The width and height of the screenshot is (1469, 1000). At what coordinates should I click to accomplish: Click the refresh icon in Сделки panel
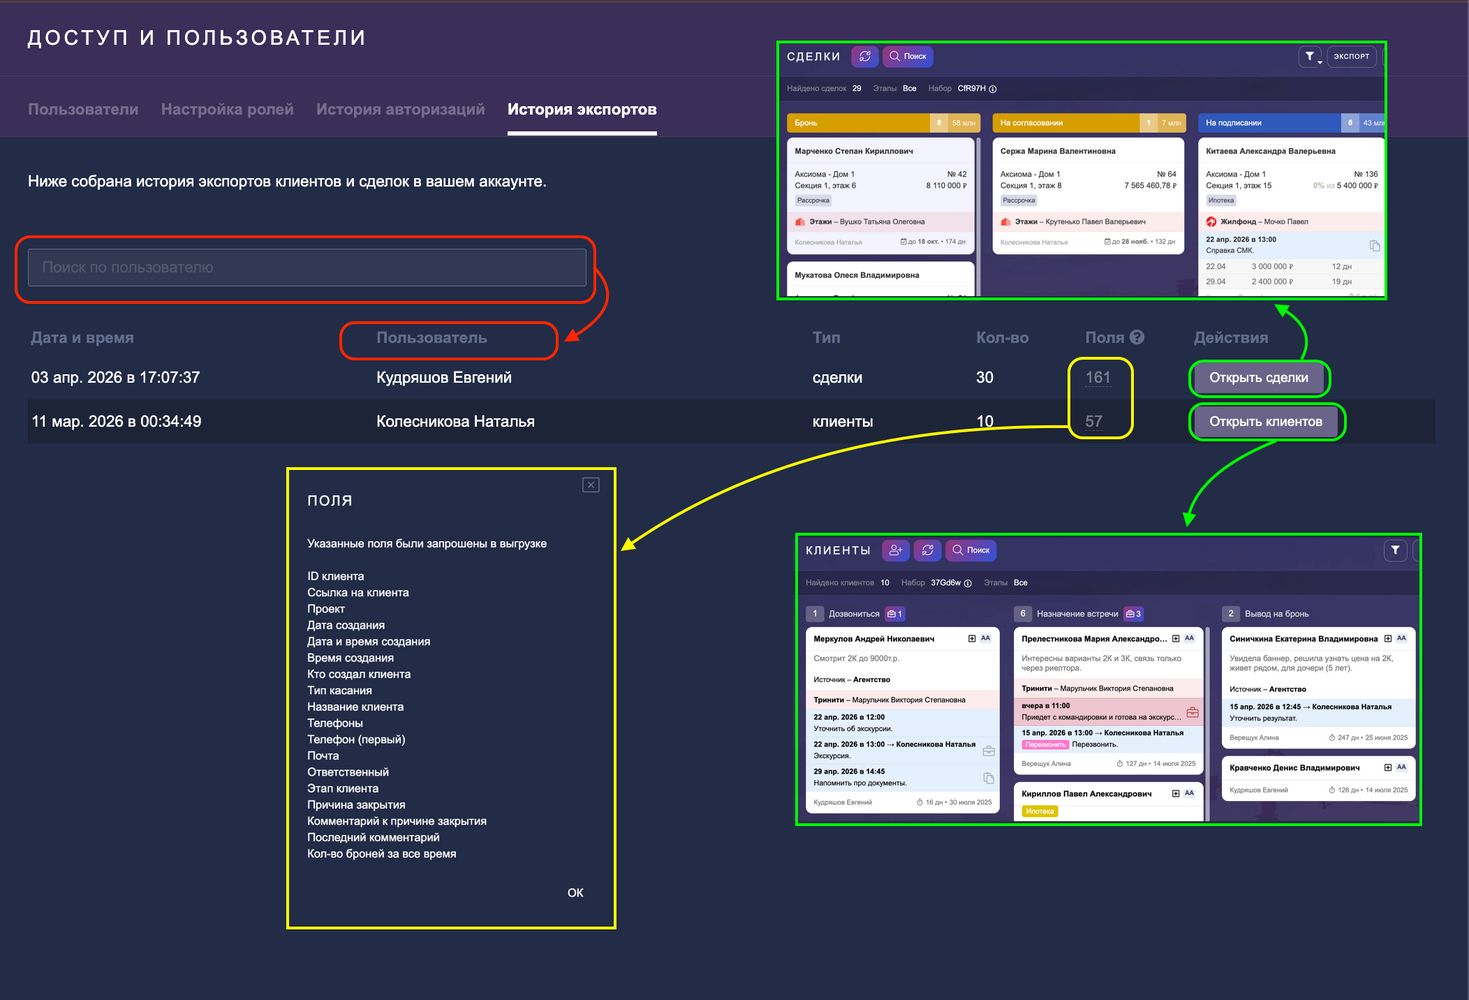click(865, 57)
